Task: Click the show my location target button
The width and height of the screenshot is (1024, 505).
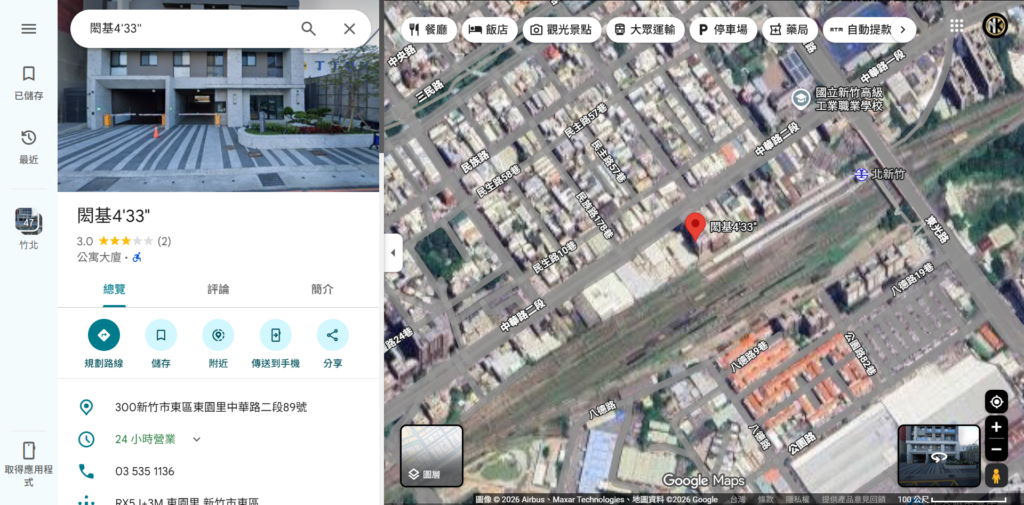Action: (997, 402)
